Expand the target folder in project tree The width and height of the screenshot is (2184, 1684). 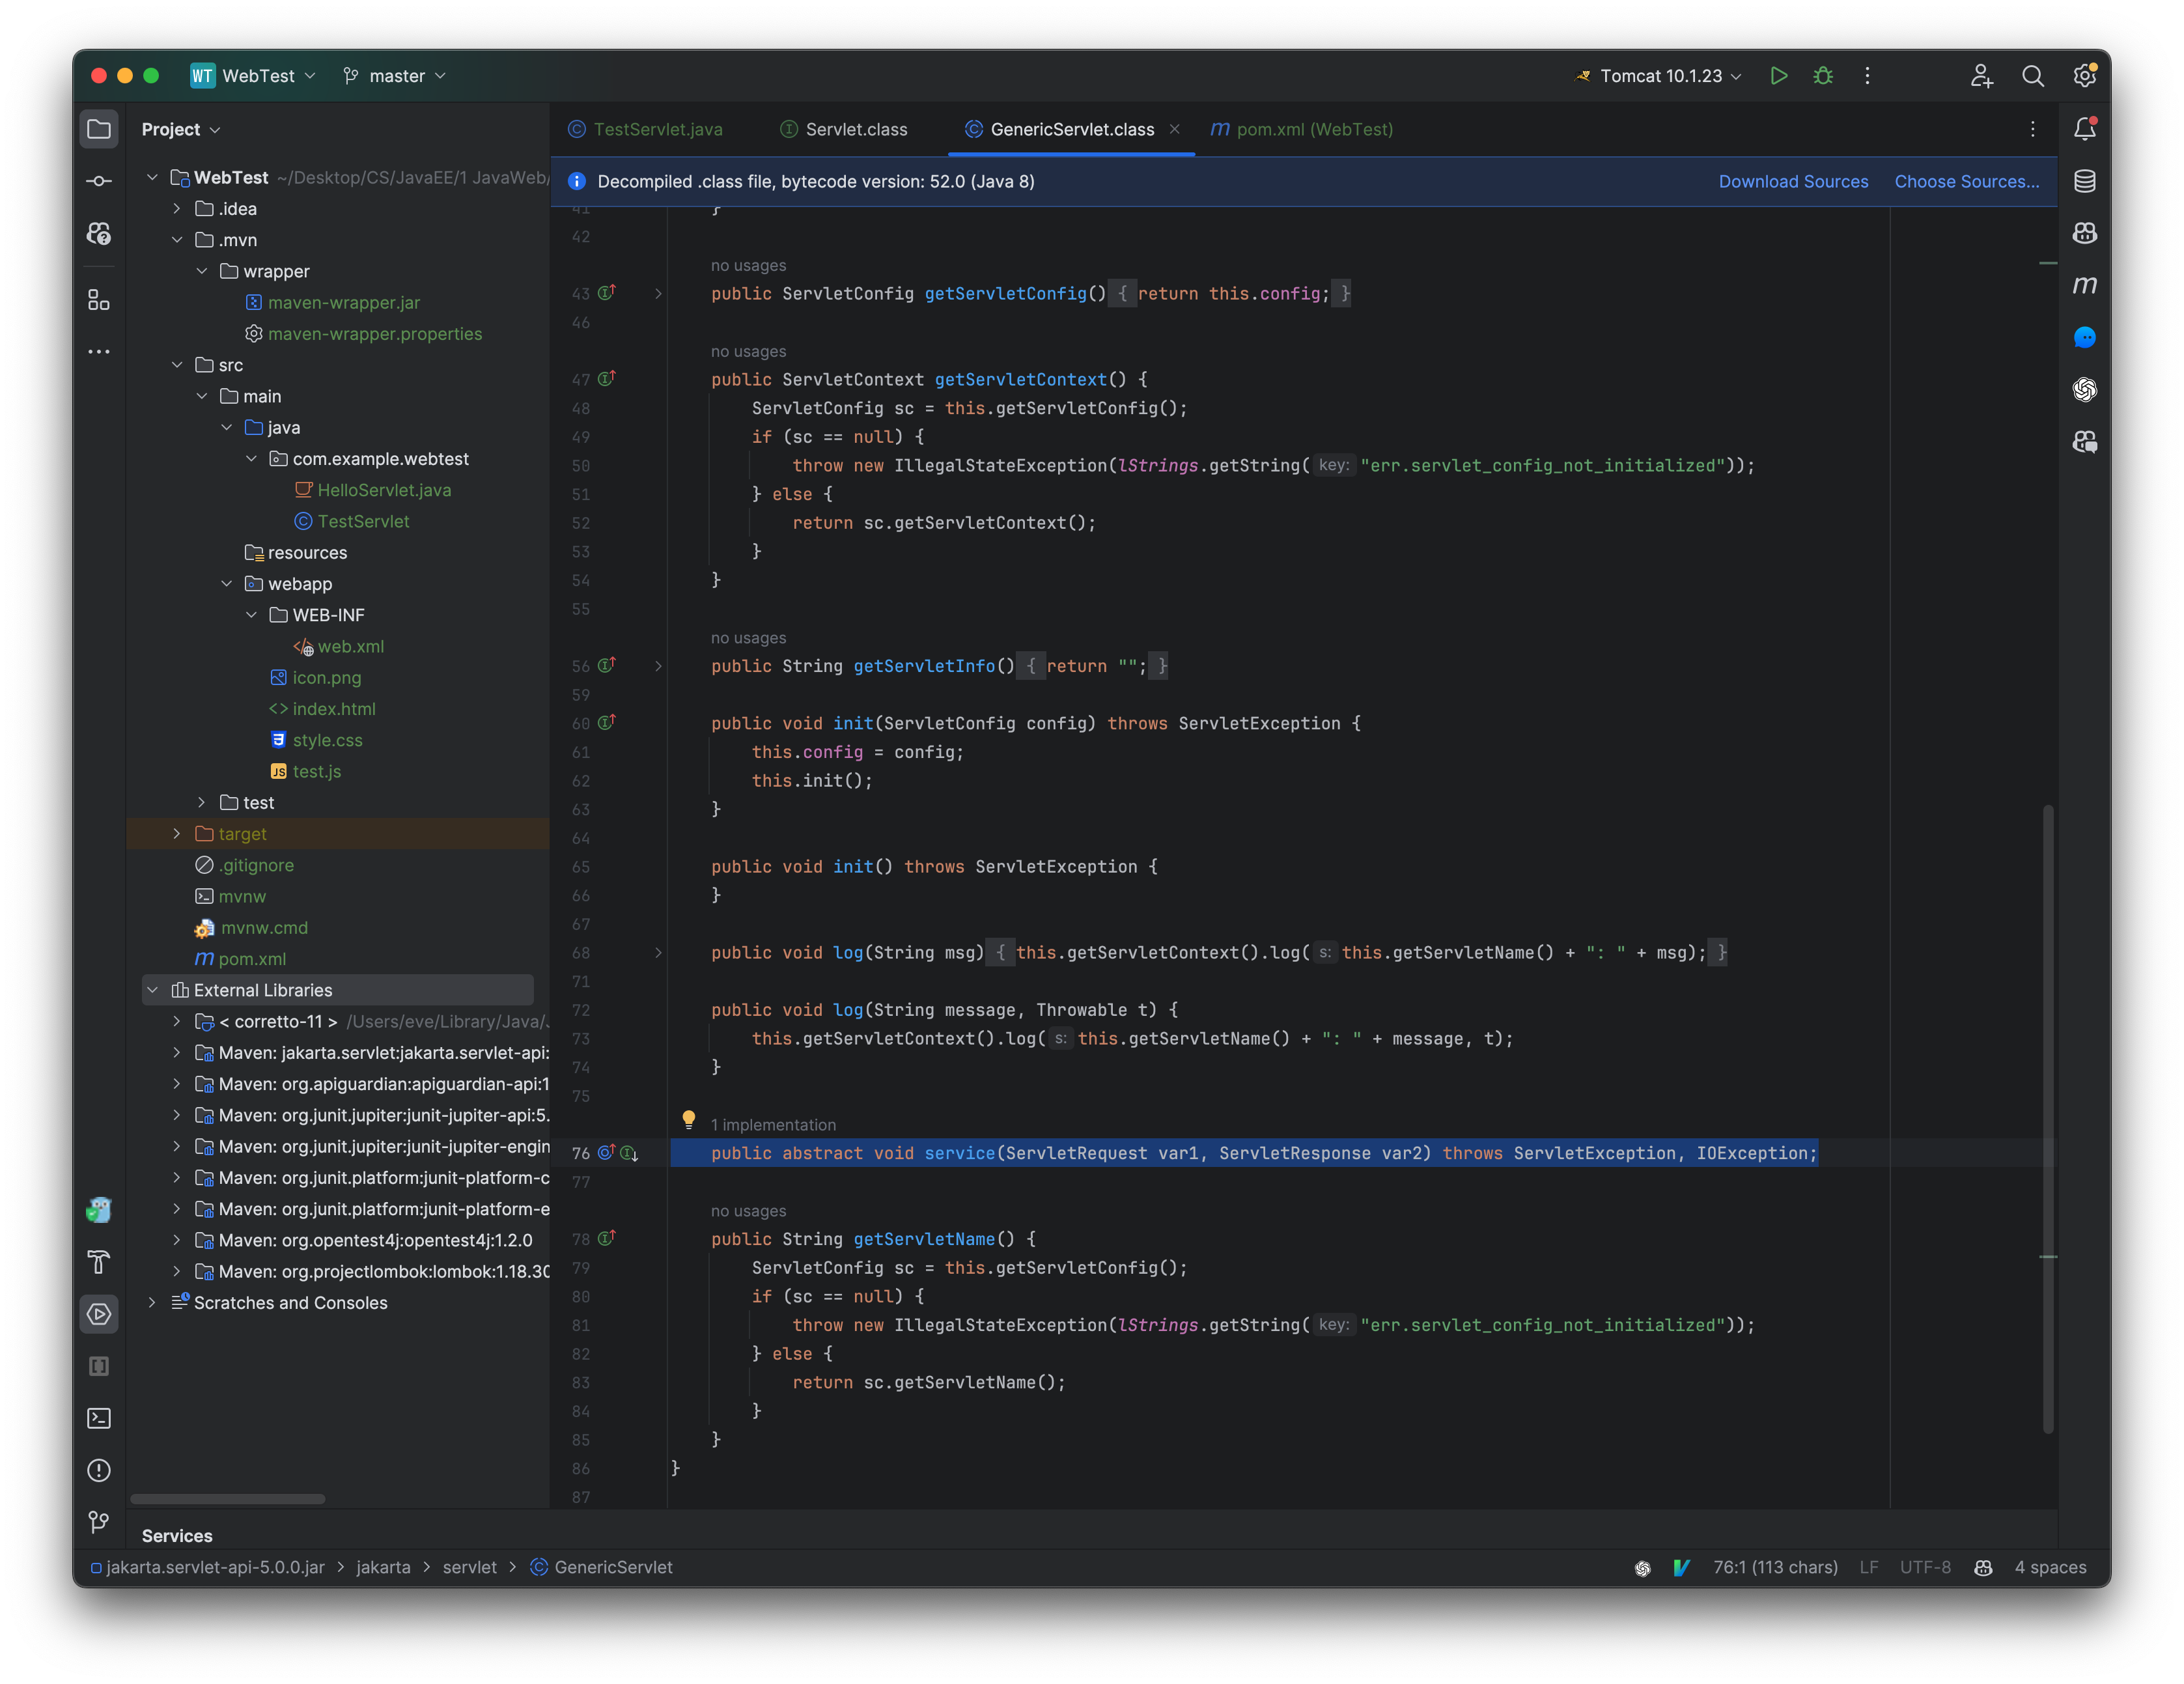tap(177, 834)
